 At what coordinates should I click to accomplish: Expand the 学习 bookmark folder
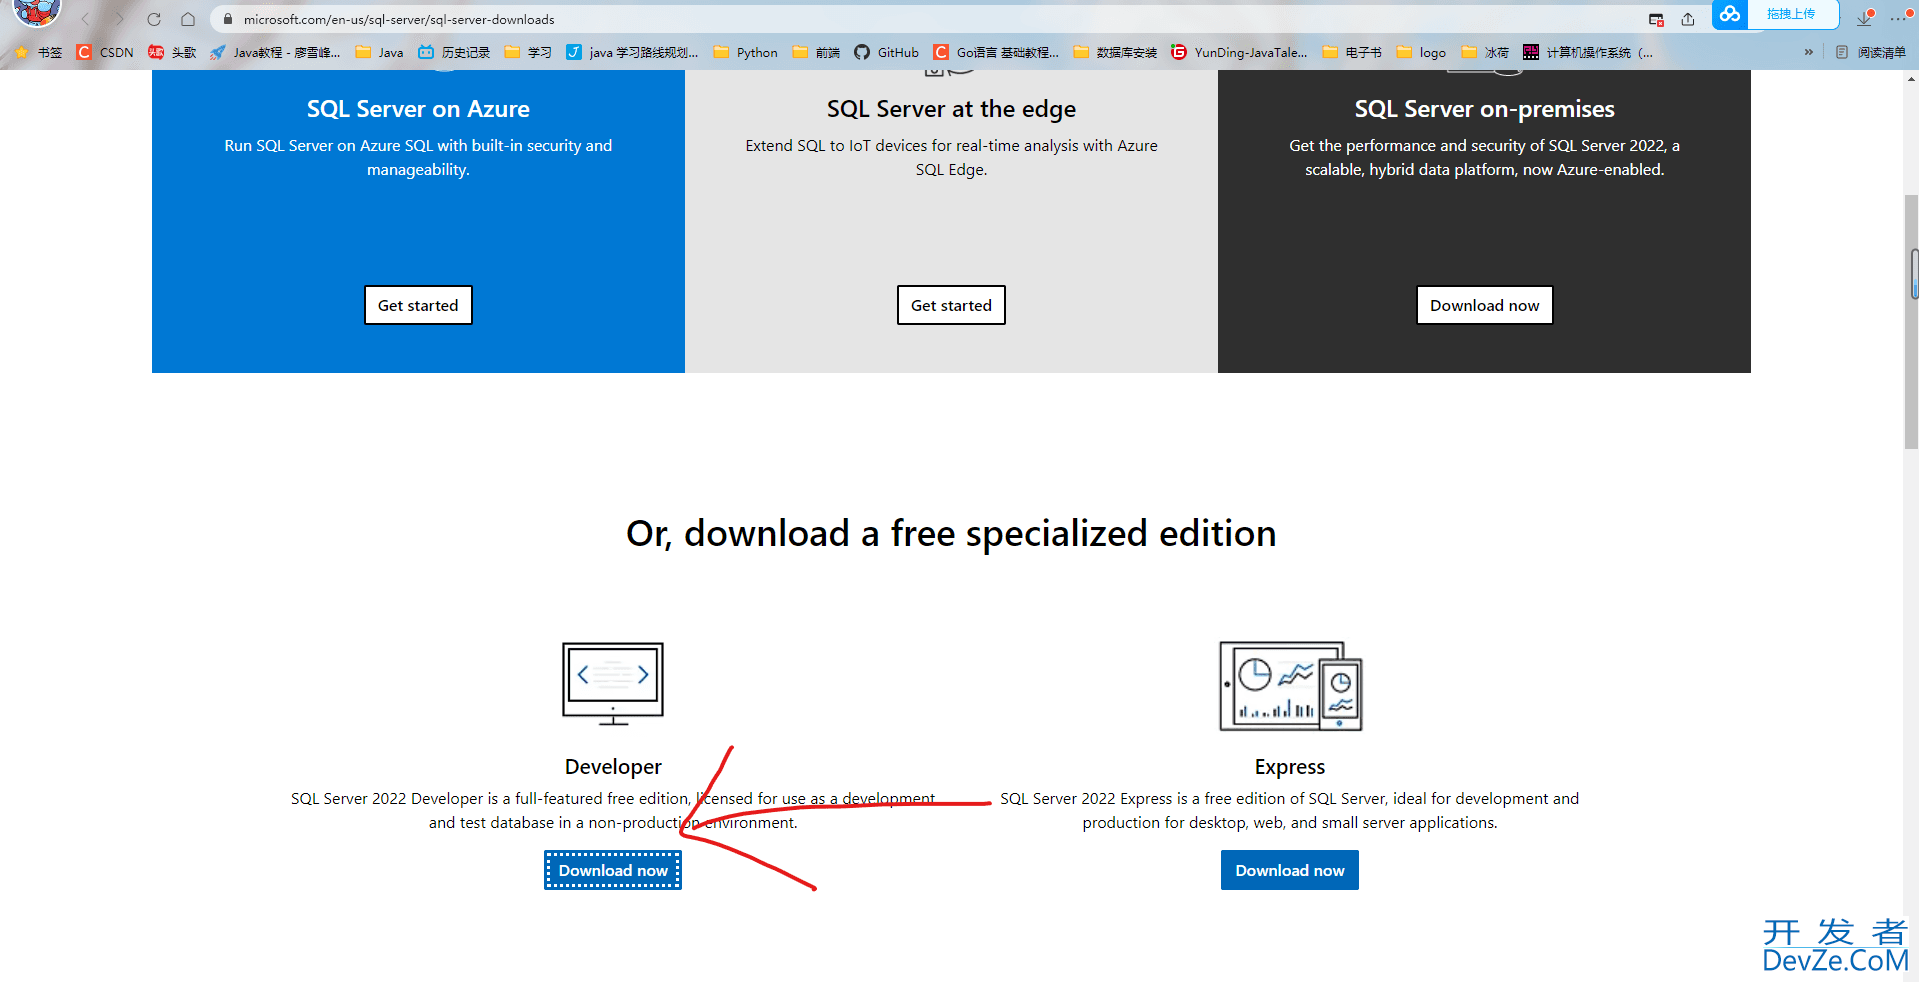[x=528, y=52]
